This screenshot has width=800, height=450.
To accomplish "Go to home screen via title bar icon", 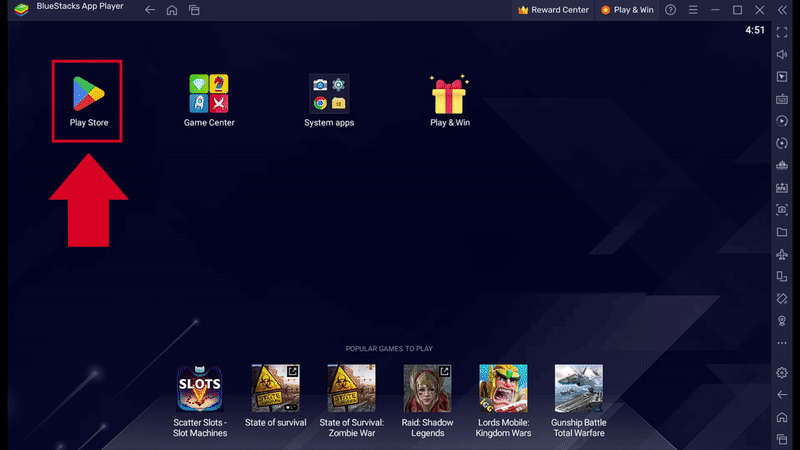I will 172,10.
